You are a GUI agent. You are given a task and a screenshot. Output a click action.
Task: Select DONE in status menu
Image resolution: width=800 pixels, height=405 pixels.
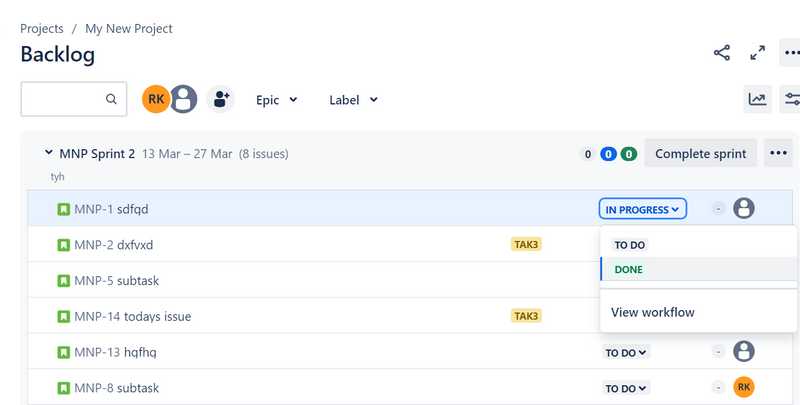629,270
